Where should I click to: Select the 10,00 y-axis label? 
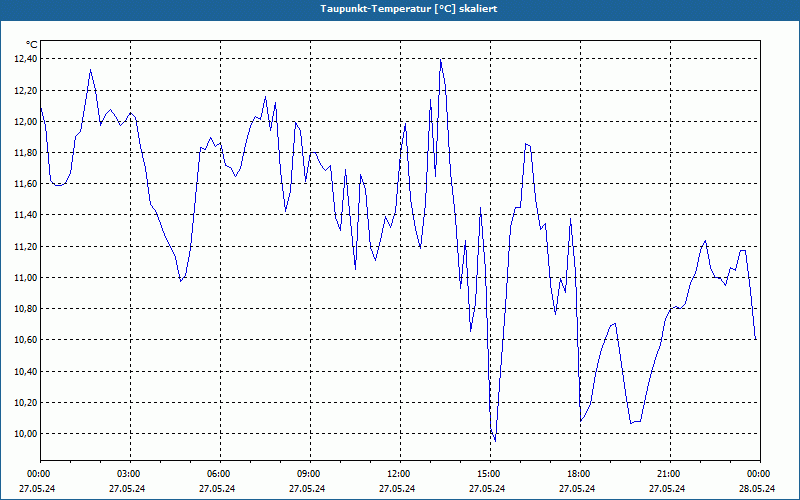point(26,434)
